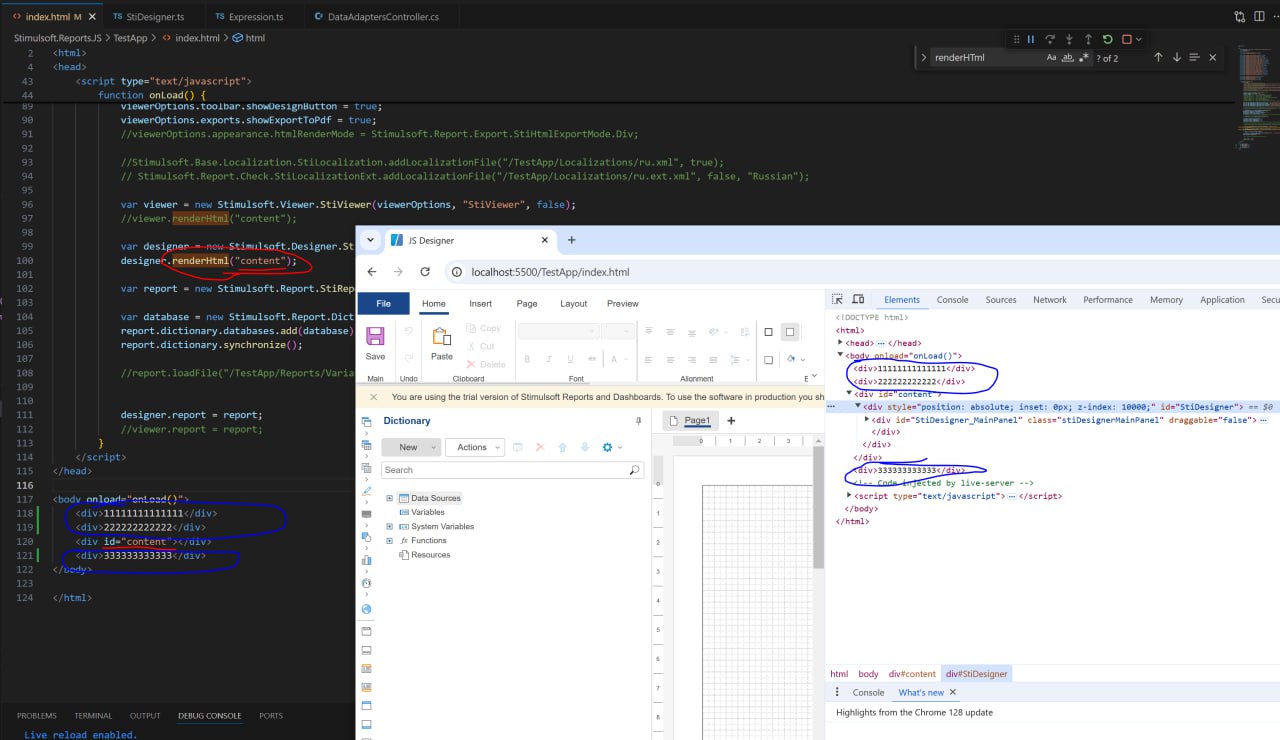Screen dimensions: 1280x740
Task: Click the Pause debugger button in VS Code
Action: click(1030, 39)
